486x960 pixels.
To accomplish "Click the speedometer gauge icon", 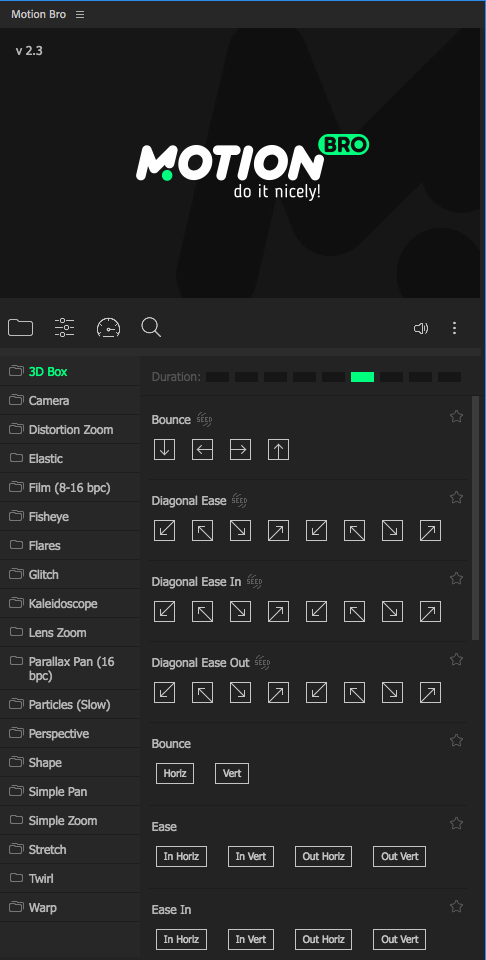I will tap(108, 328).
